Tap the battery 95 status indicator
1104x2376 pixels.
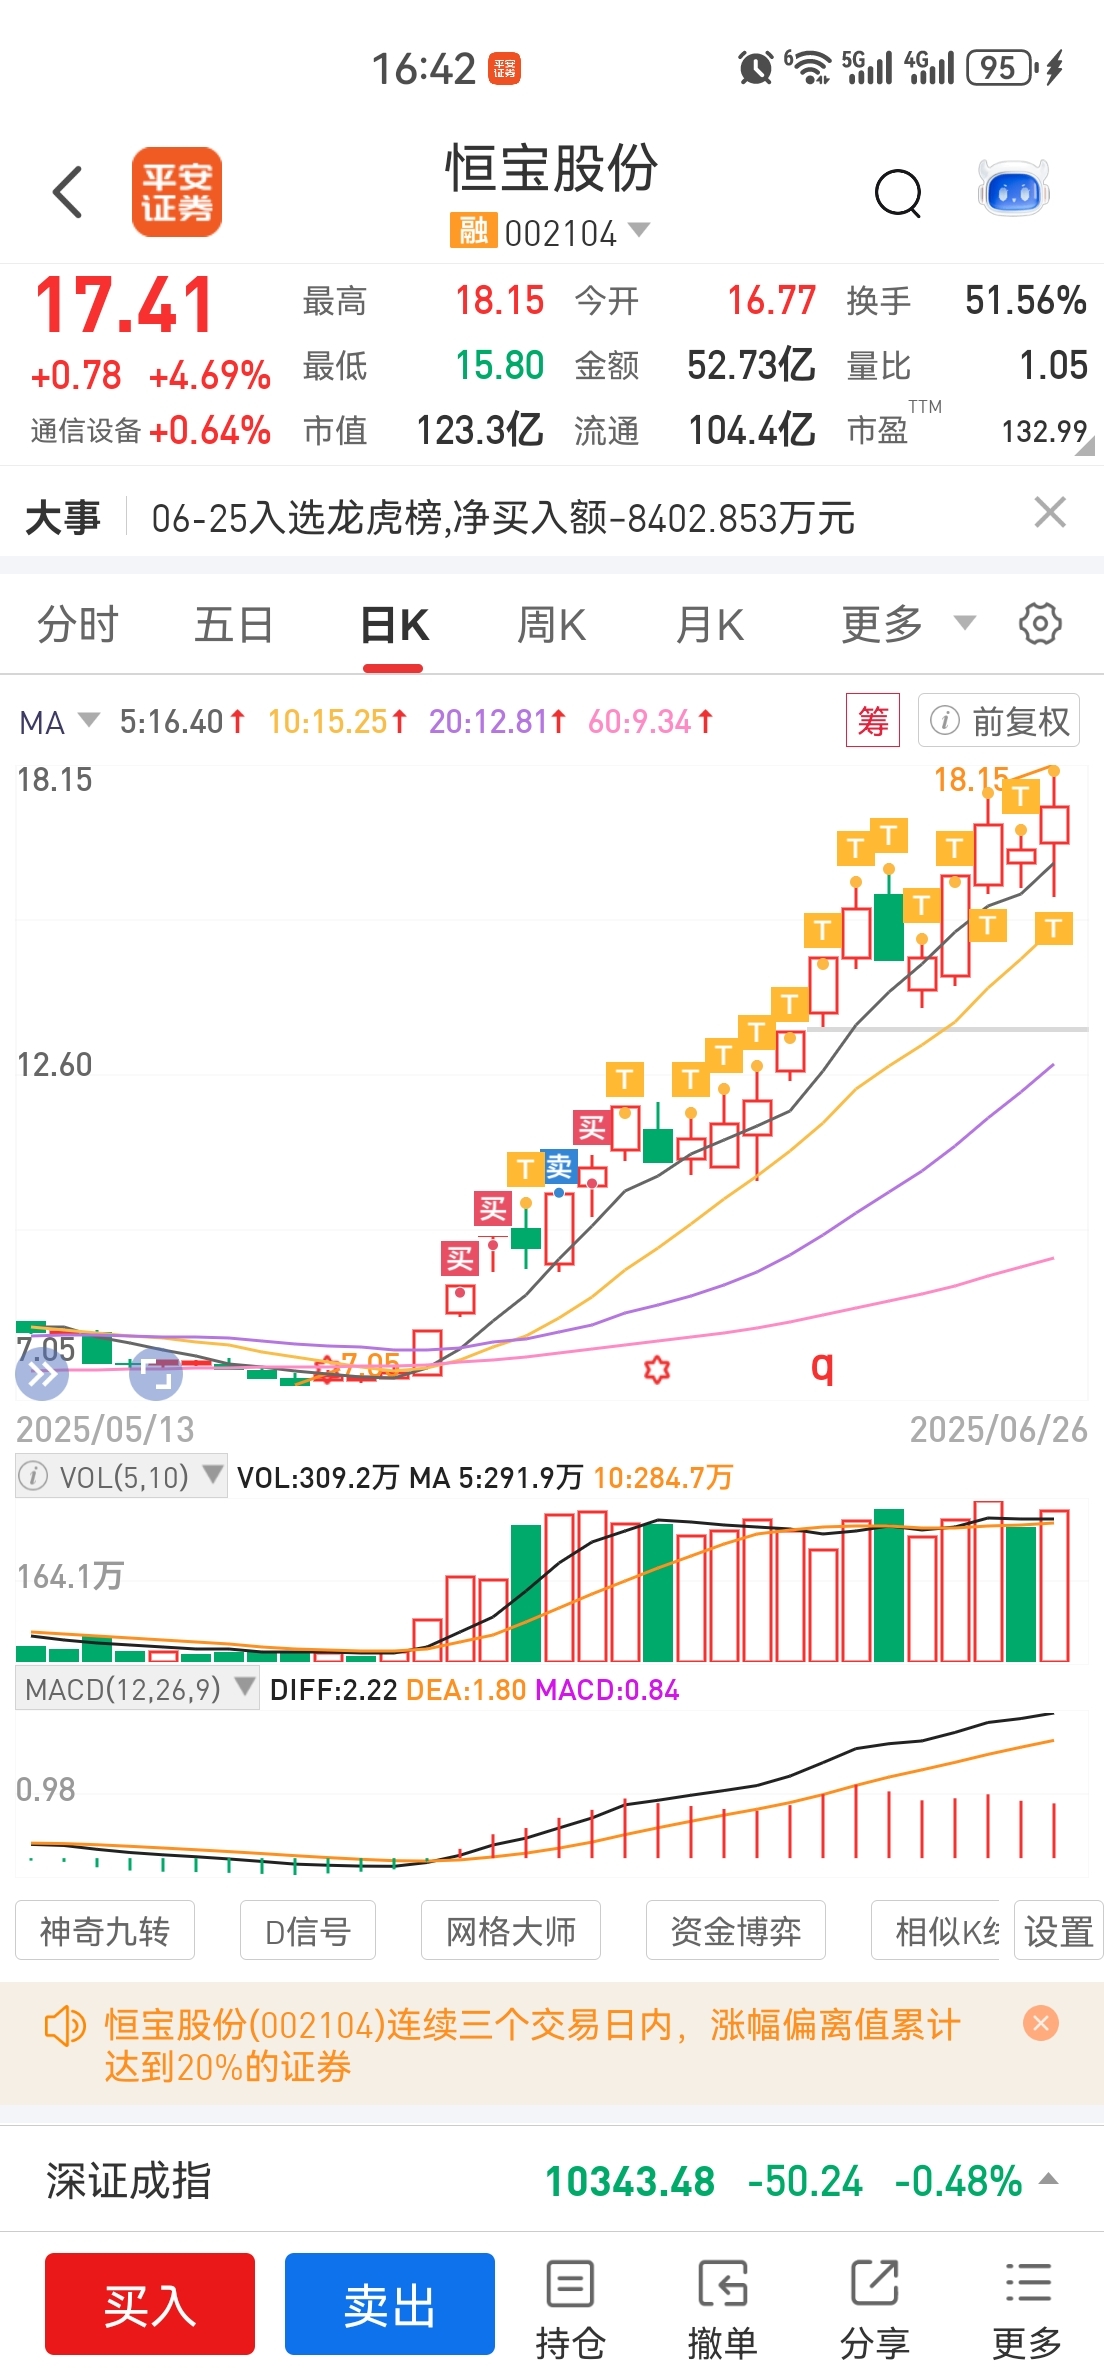(1000, 68)
